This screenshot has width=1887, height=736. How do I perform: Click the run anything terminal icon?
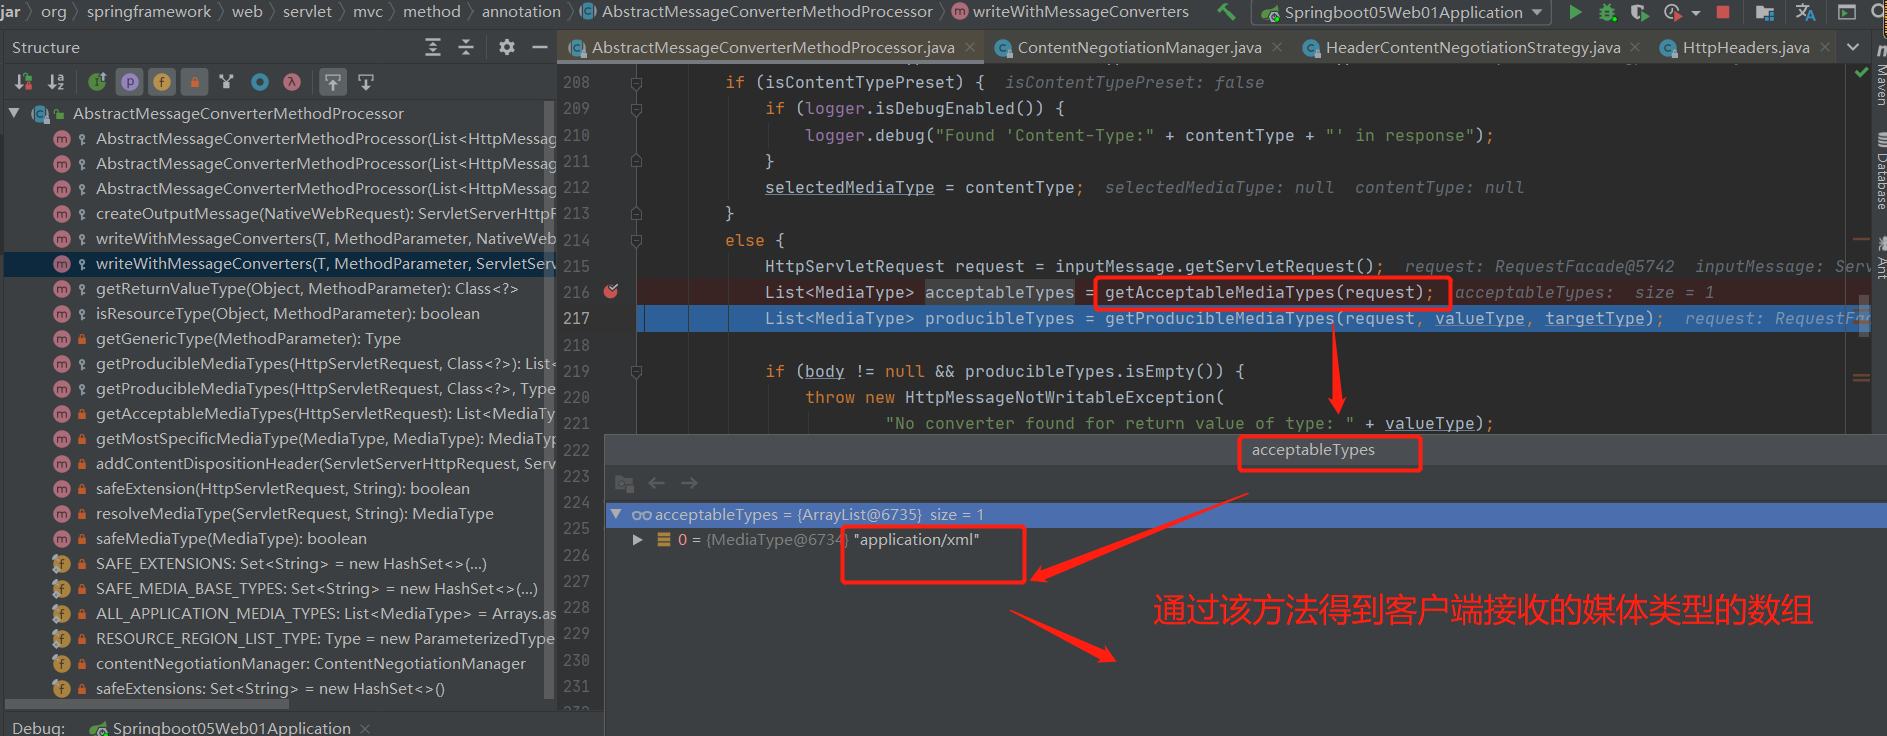[x=1847, y=12]
